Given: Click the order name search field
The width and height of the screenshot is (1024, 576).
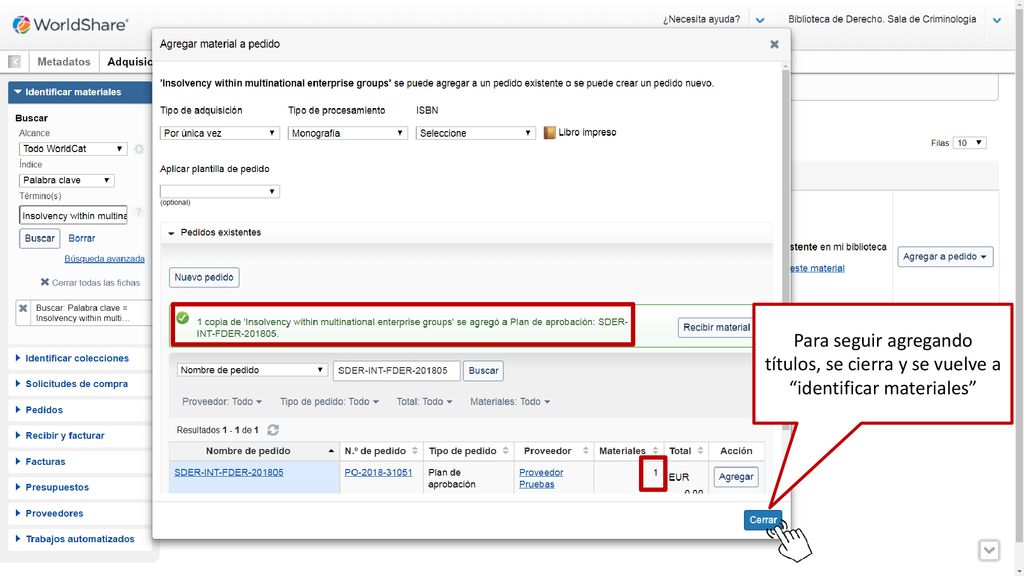Looking at the screenshot, I should (396, 370).
